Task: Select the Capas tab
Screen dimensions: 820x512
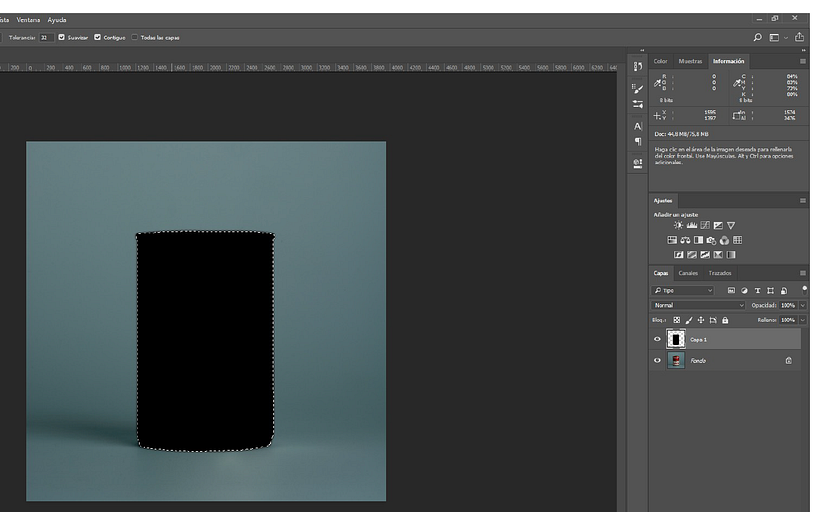Action: click(x=661, y=273)
